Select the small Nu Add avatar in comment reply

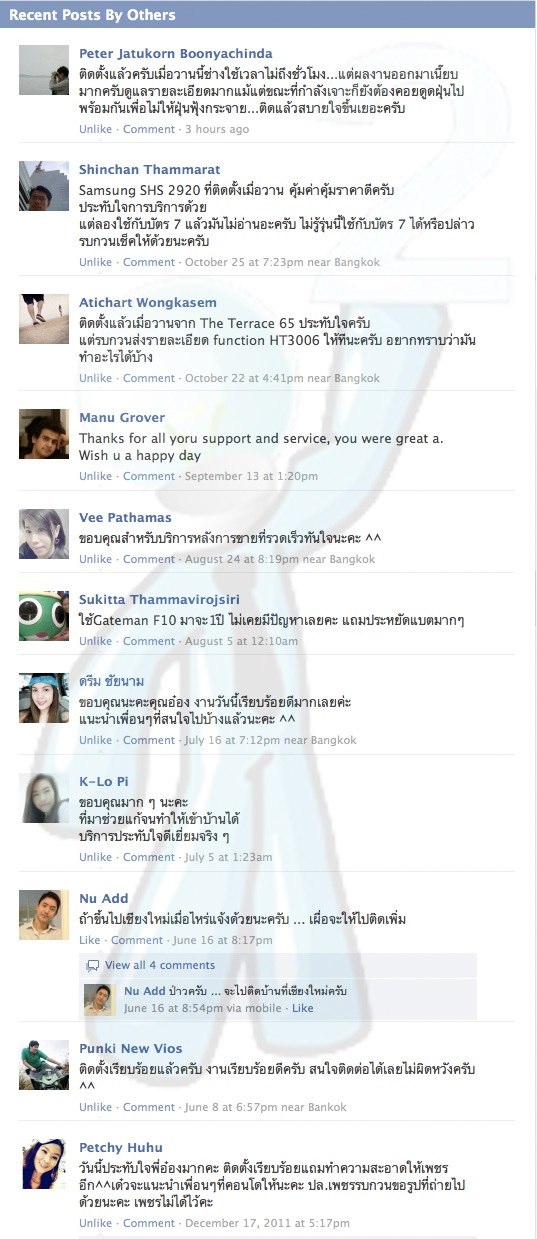point(98,1000)
